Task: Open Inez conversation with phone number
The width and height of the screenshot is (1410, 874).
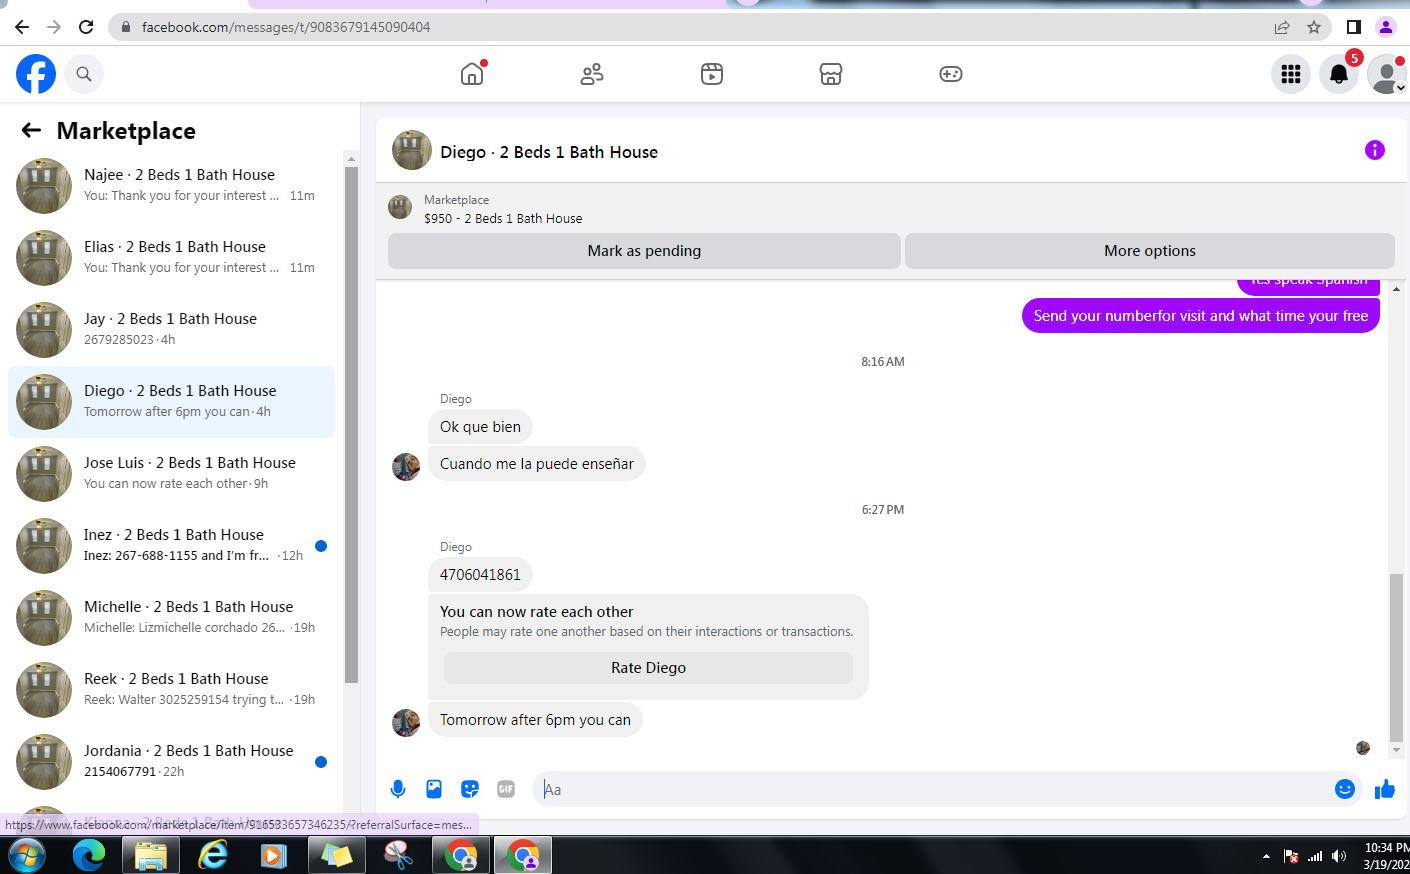Action: pyautogui.click(x=172, y=546)
